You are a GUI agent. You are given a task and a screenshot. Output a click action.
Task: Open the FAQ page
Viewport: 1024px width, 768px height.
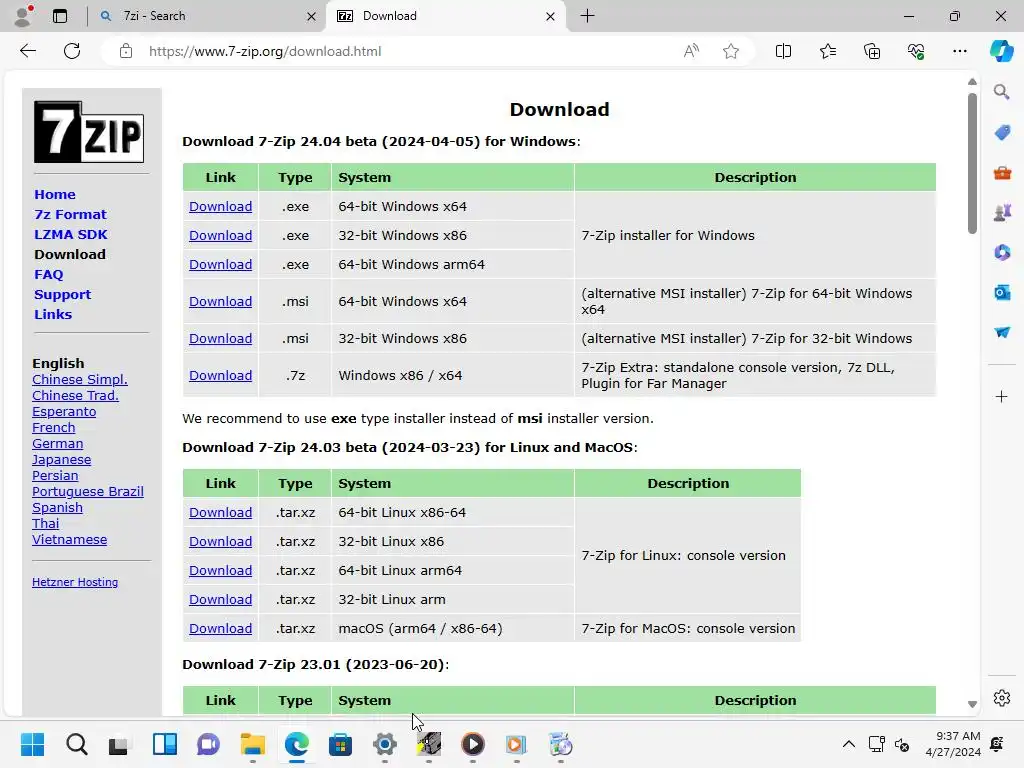pyautogui.click(x=49, y=274)
